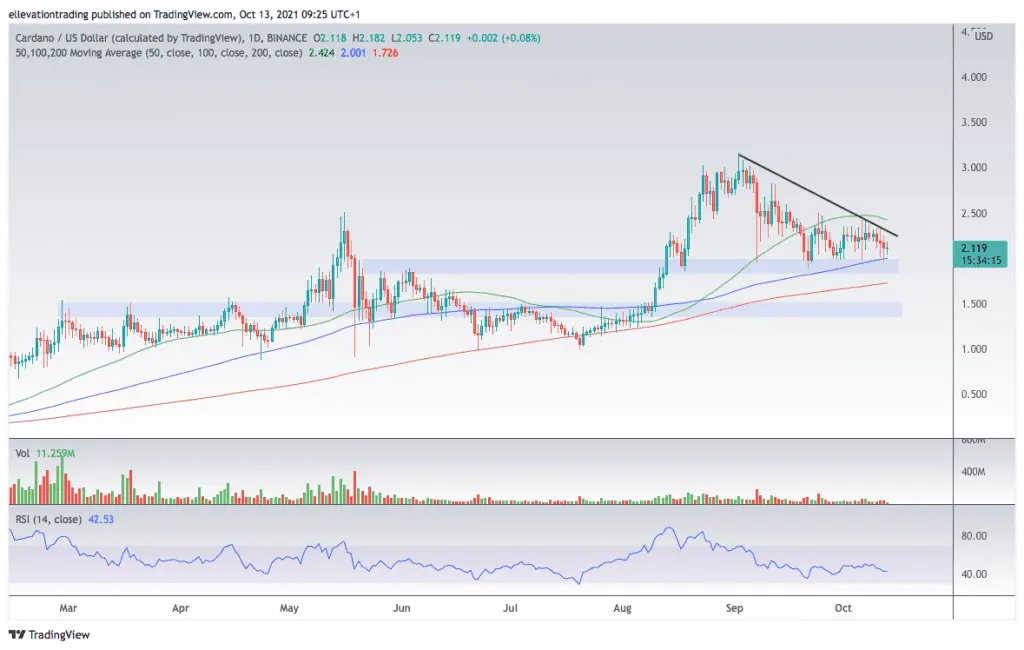
Task: Click the 2.500 price axis label
Action: pyautogui.click(x=974, y=214)
